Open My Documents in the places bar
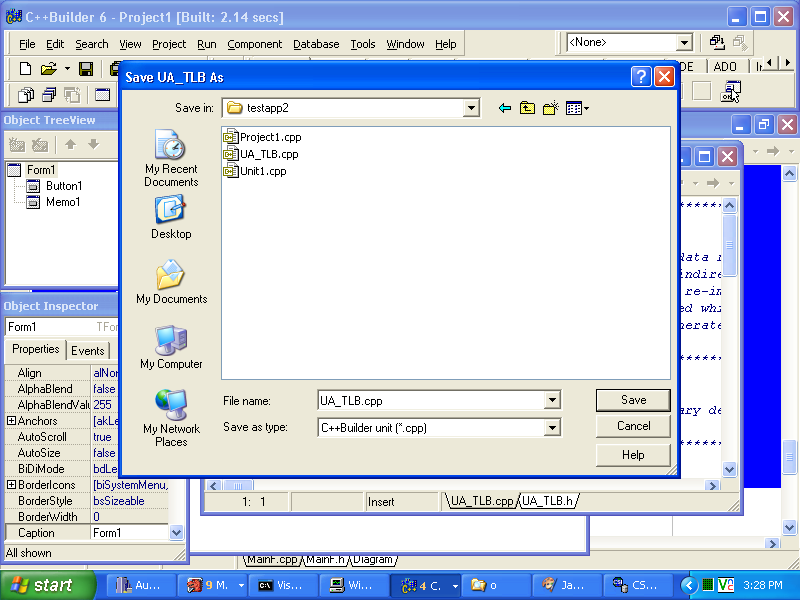Image resolution: width=800 pixels, height=600 pixels. [x=171, y=282]
